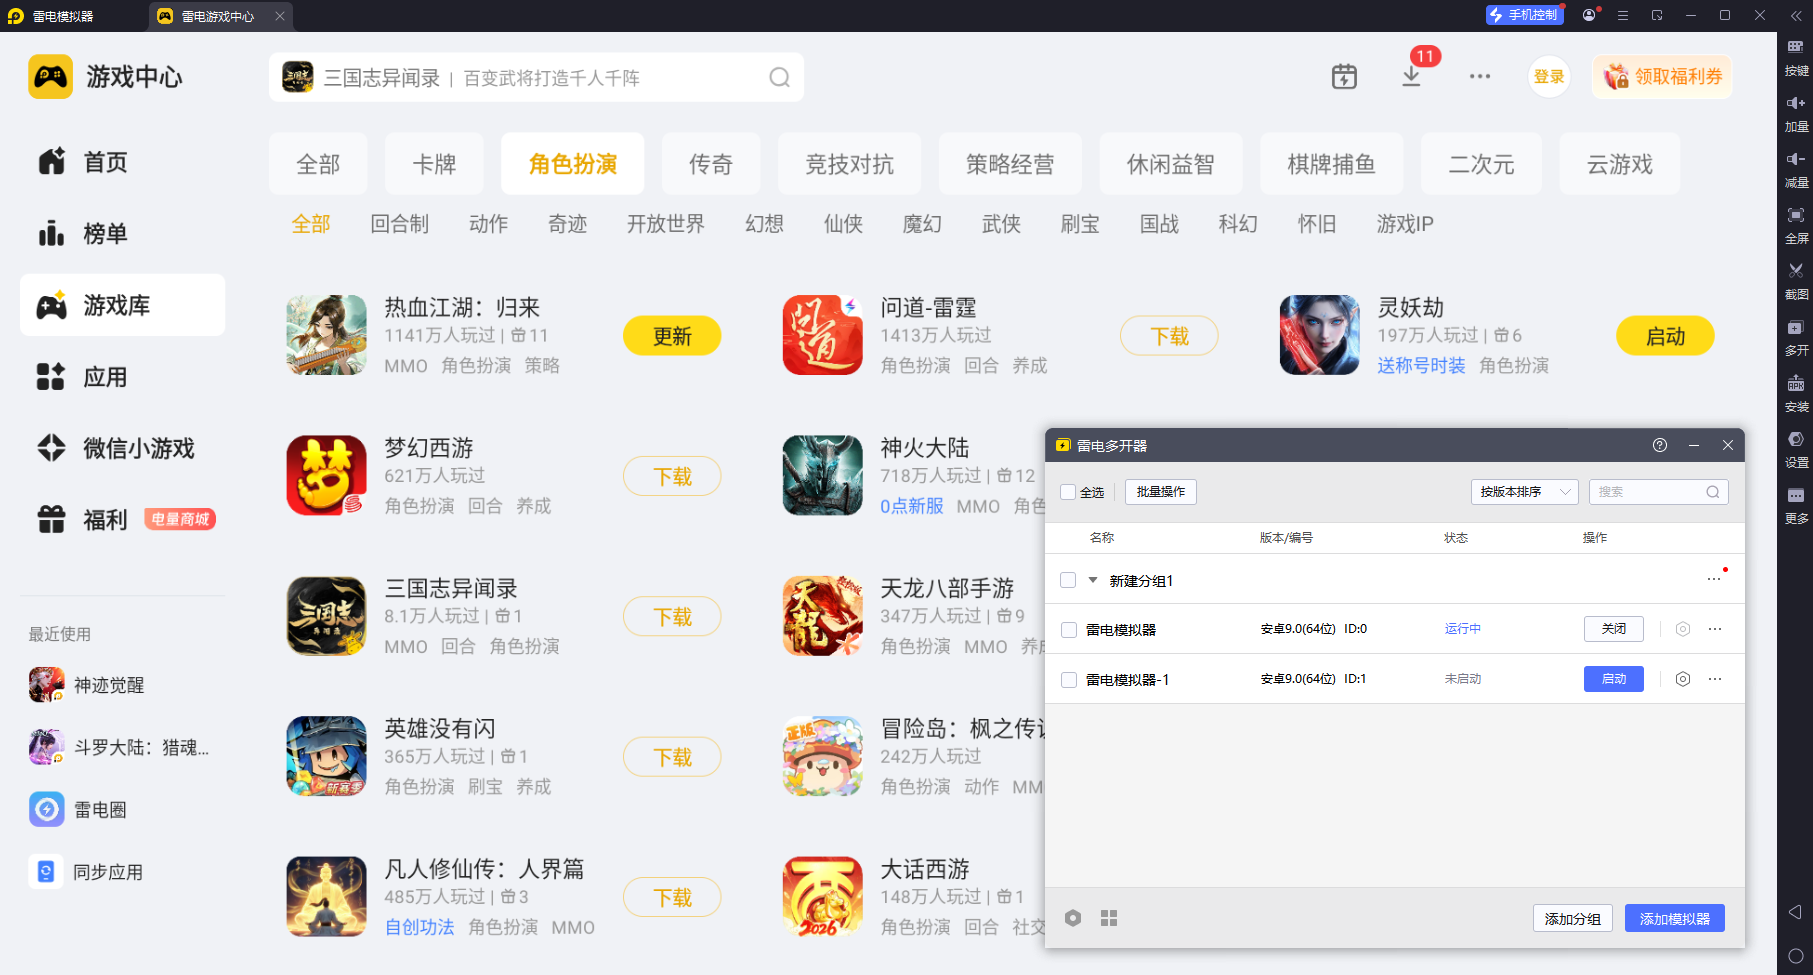The height and width of the screenshot is (975, 1813).
Task: Select the 卡牌 category tab
Action: (x=434, y=164)
